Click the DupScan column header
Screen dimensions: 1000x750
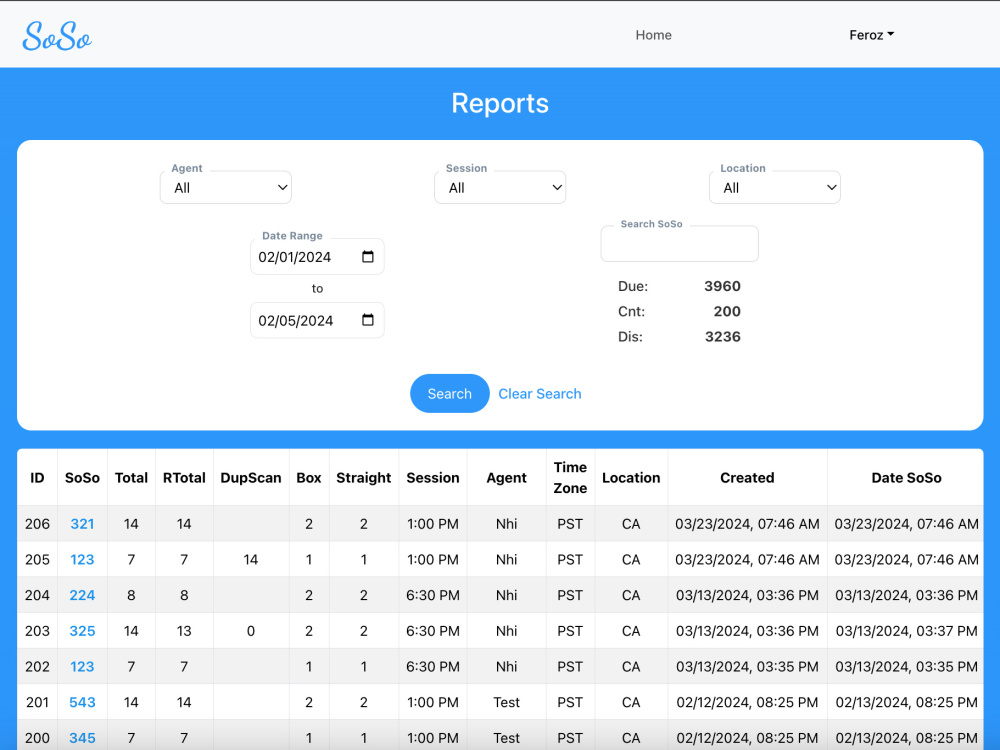(251, 478)
